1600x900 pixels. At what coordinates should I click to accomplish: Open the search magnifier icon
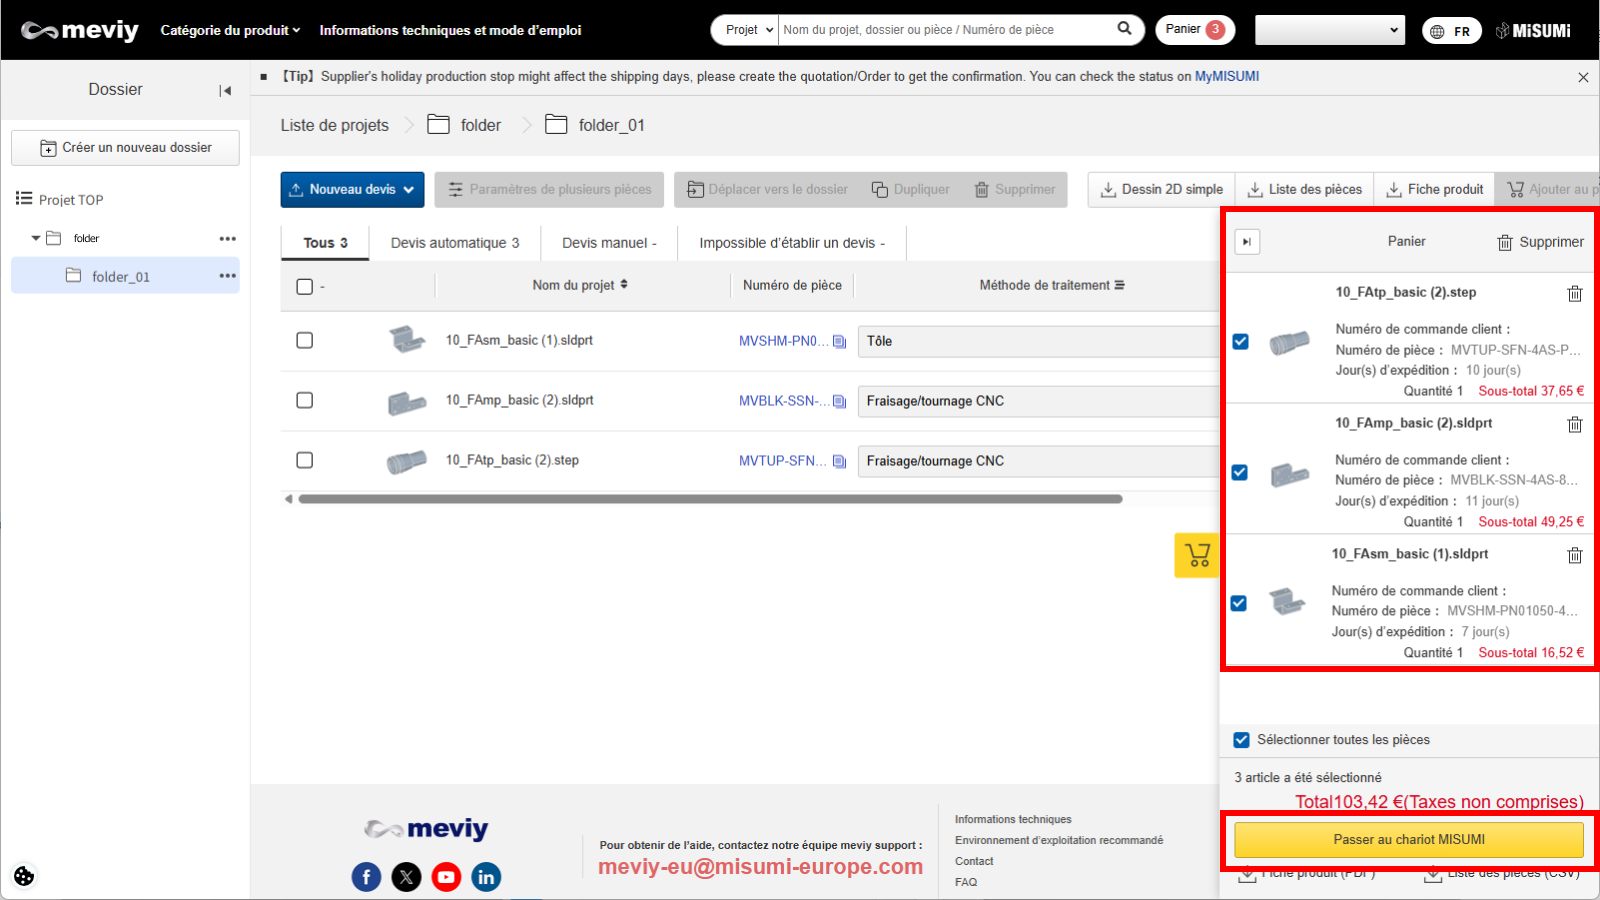pos(1124,29)
